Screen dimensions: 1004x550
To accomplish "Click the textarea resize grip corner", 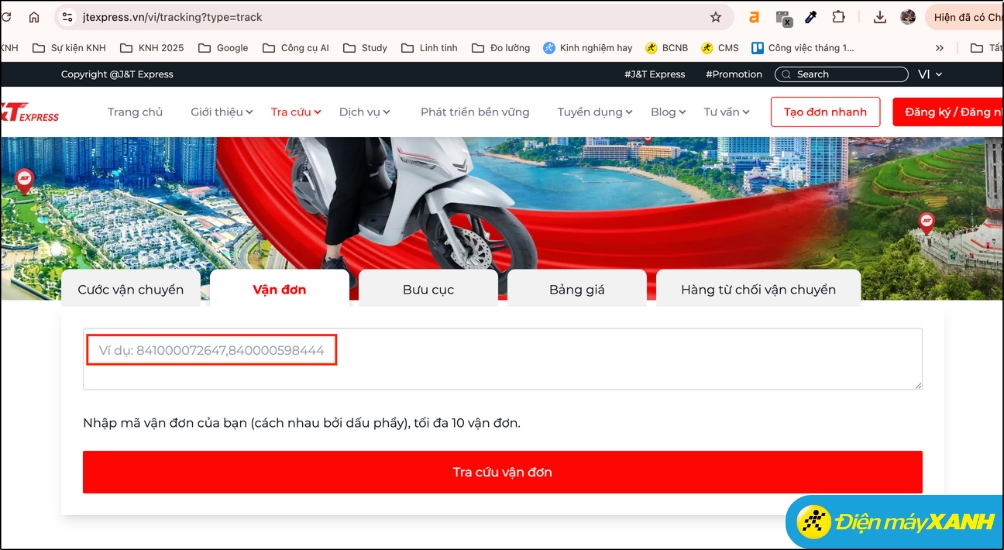I will [x=918, y=385].
